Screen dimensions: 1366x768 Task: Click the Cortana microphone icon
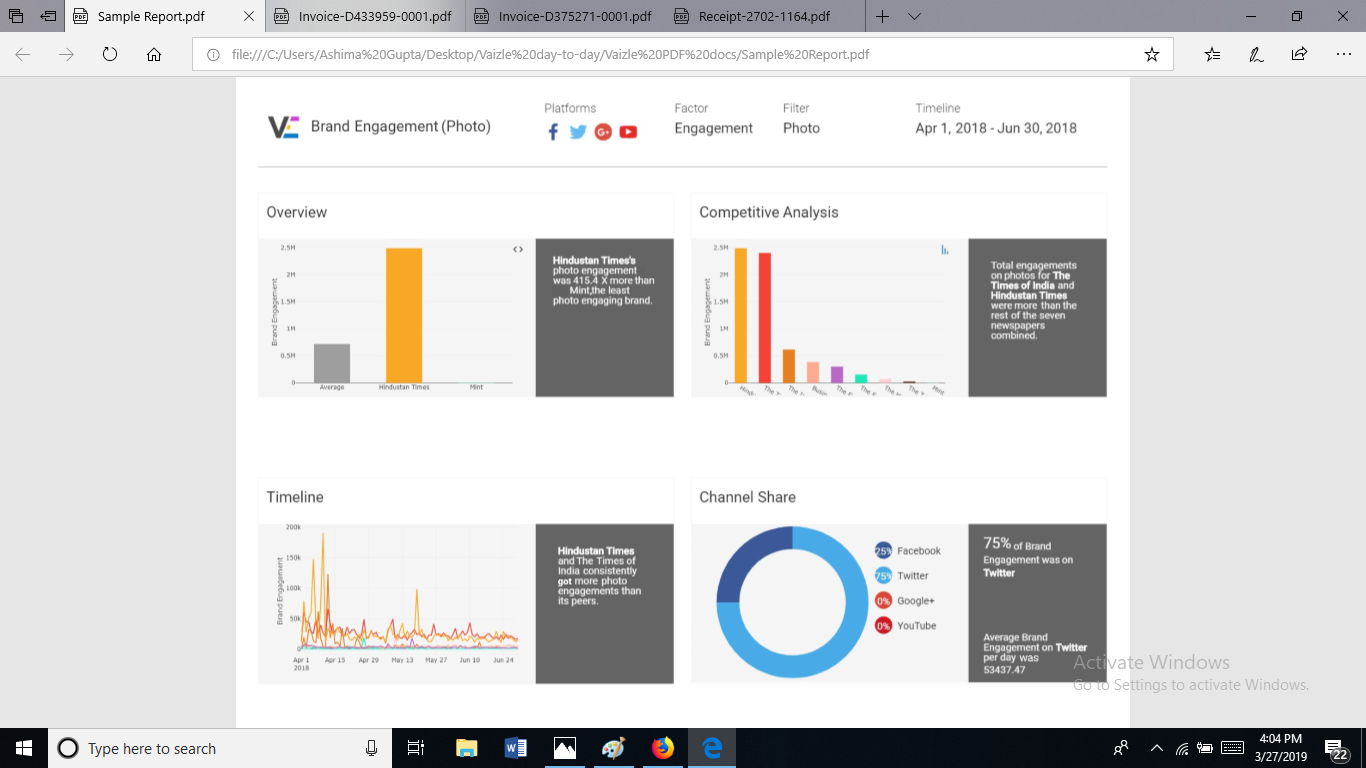pyautogui.click(x=371, y=748)
